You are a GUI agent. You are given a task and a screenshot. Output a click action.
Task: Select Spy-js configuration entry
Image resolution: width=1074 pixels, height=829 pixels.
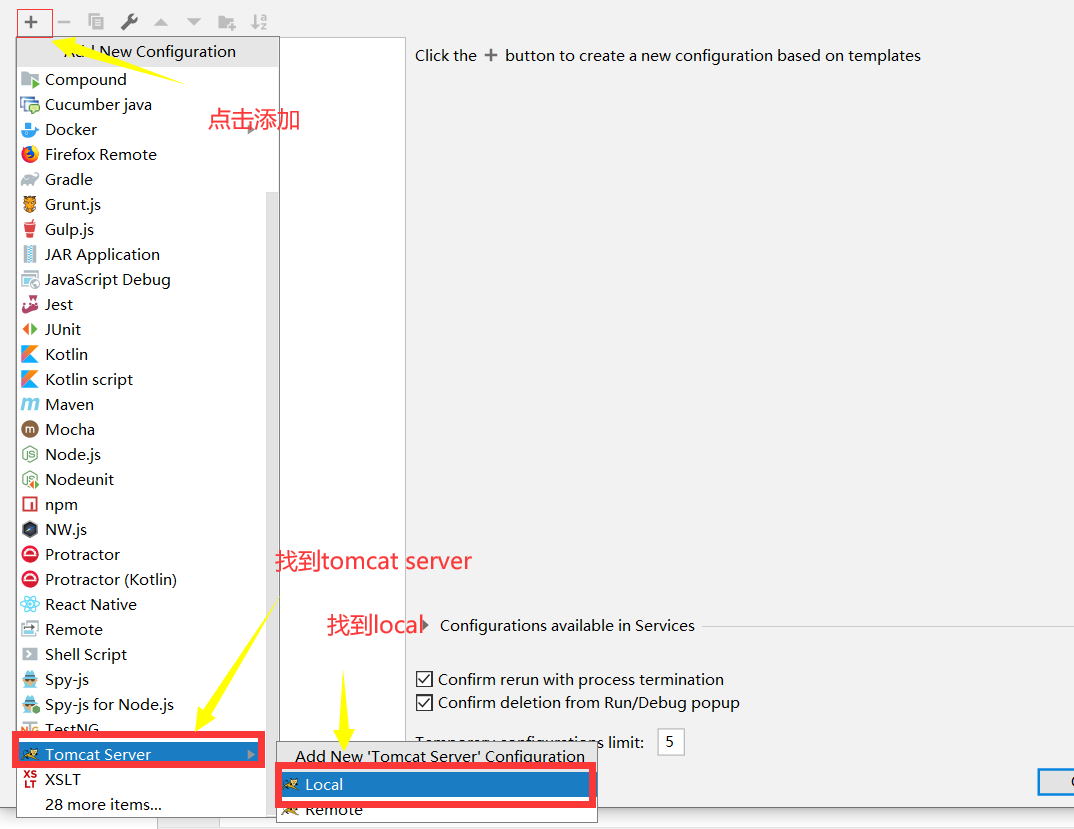click(142, 680)
